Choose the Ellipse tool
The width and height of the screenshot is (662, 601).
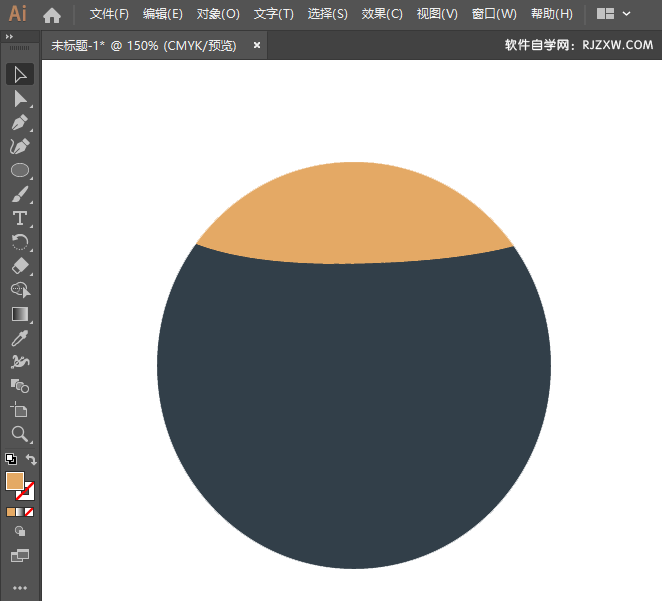click(x=19, y=170)
